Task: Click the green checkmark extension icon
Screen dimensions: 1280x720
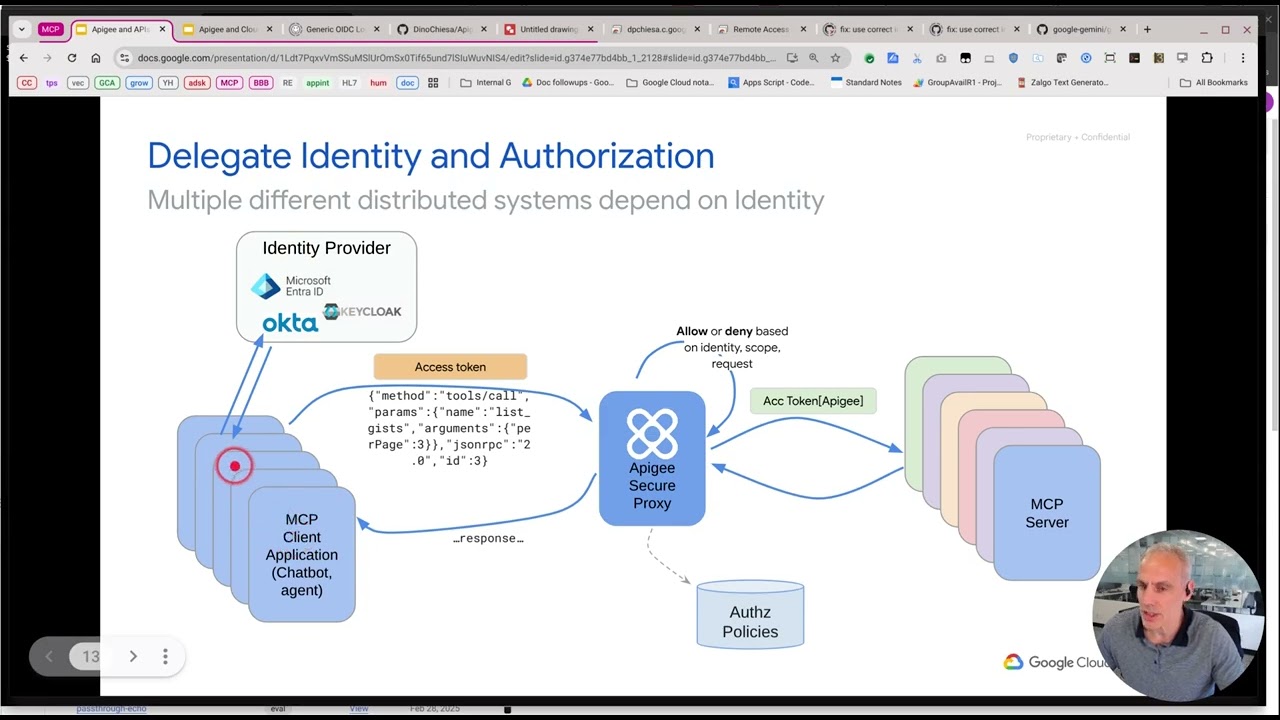Action: pyautogui.click(x=869, y=58)
